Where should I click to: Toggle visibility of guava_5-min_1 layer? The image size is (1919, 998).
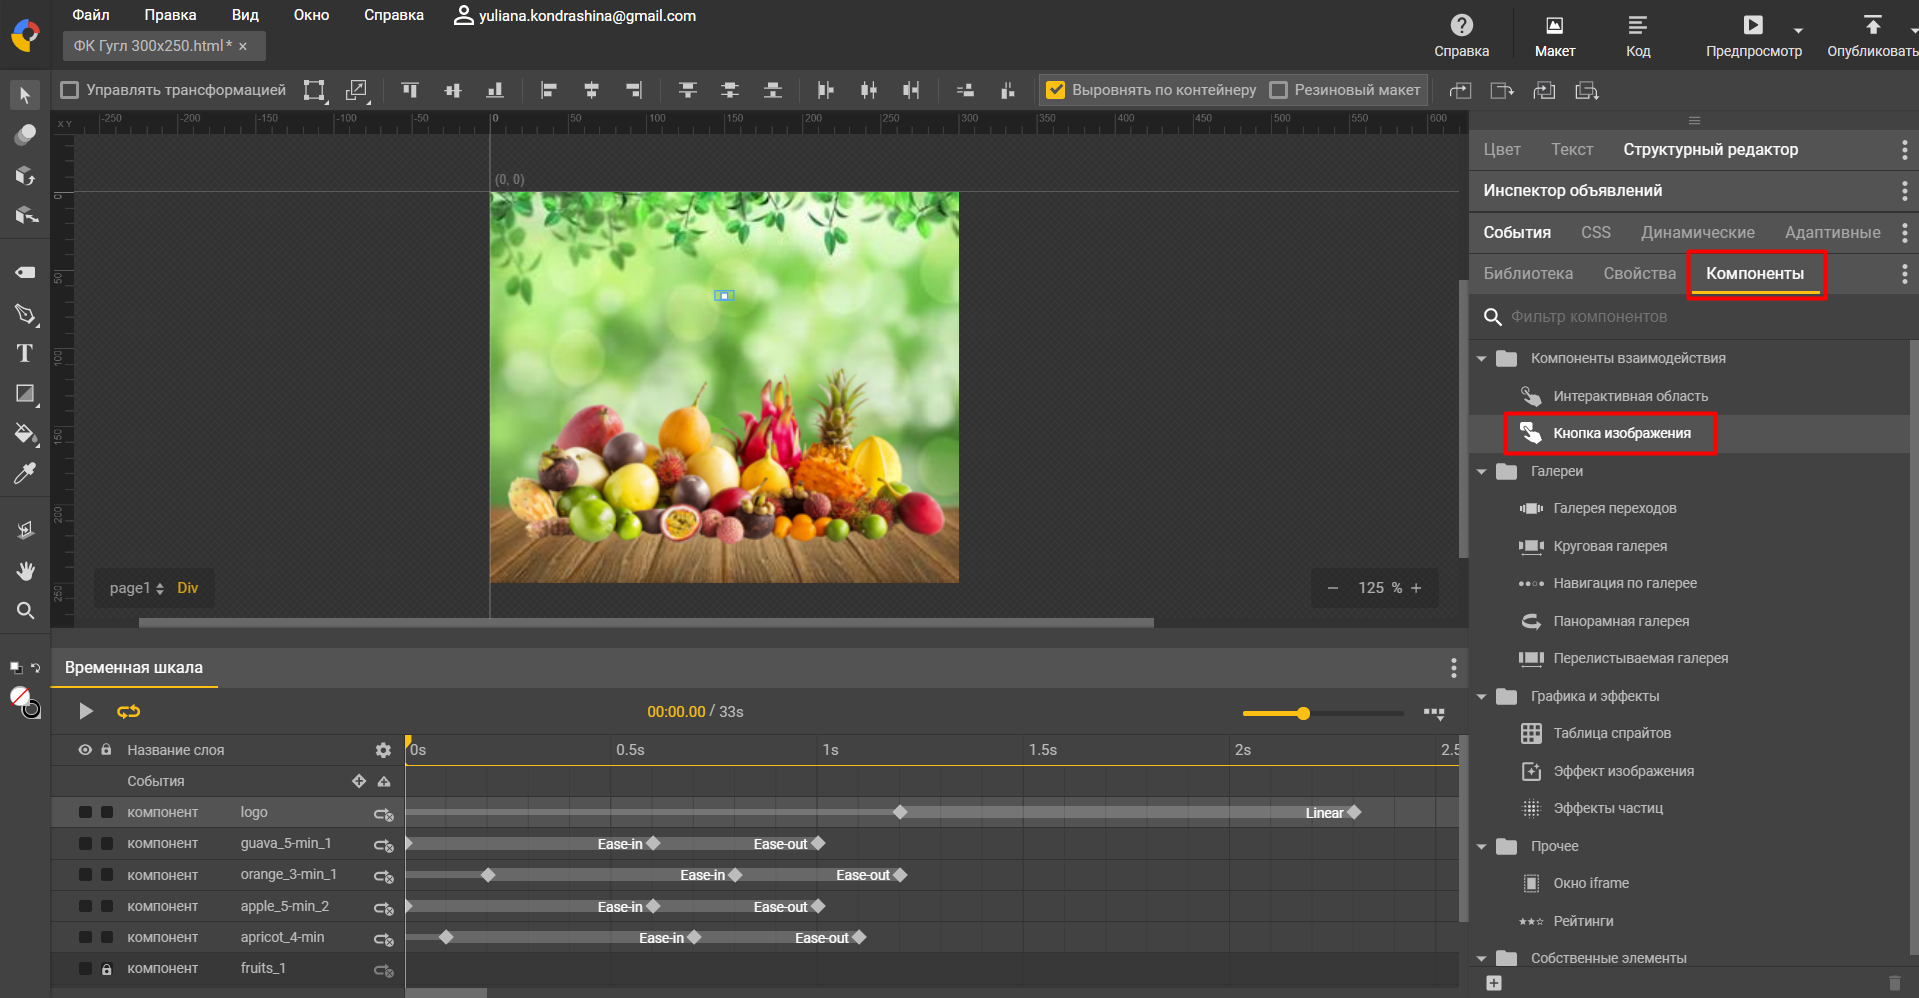(85, 843)
